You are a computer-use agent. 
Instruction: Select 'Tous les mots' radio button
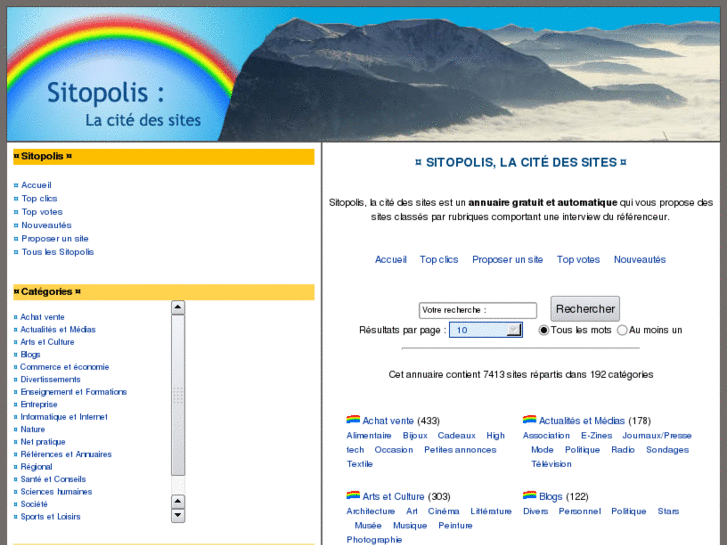[543, 330]
